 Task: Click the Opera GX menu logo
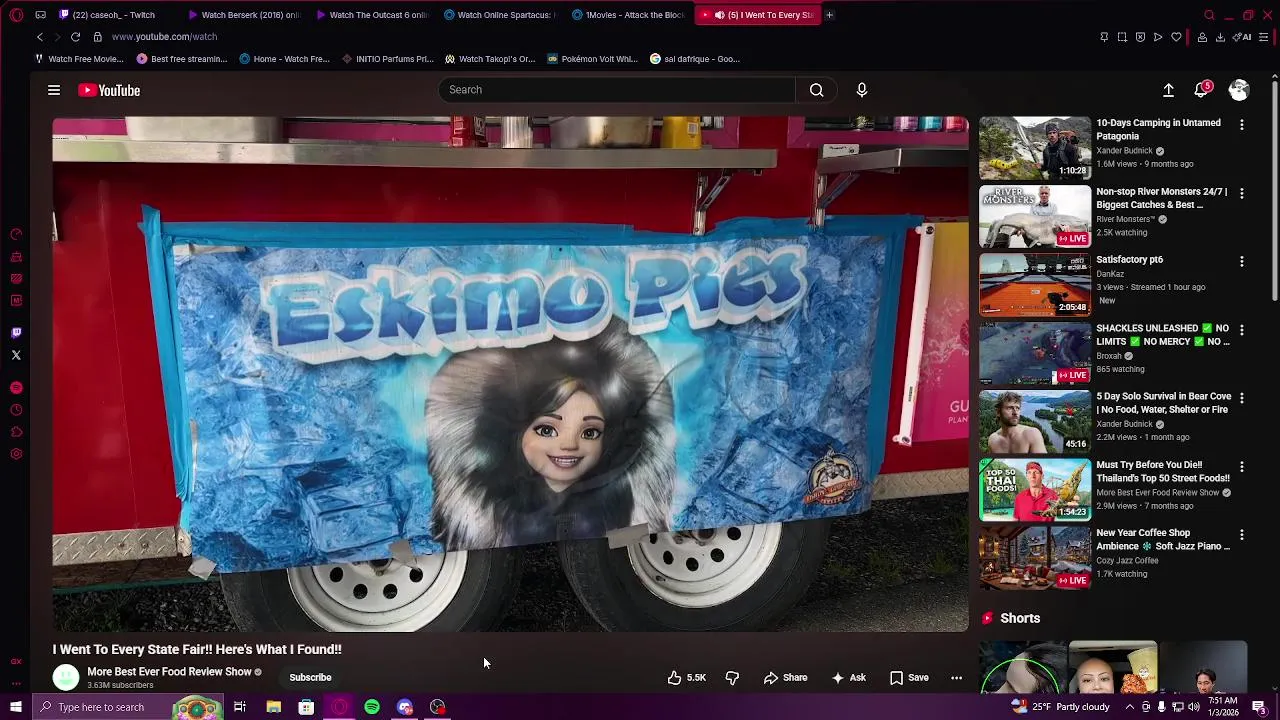click(16, 15)
